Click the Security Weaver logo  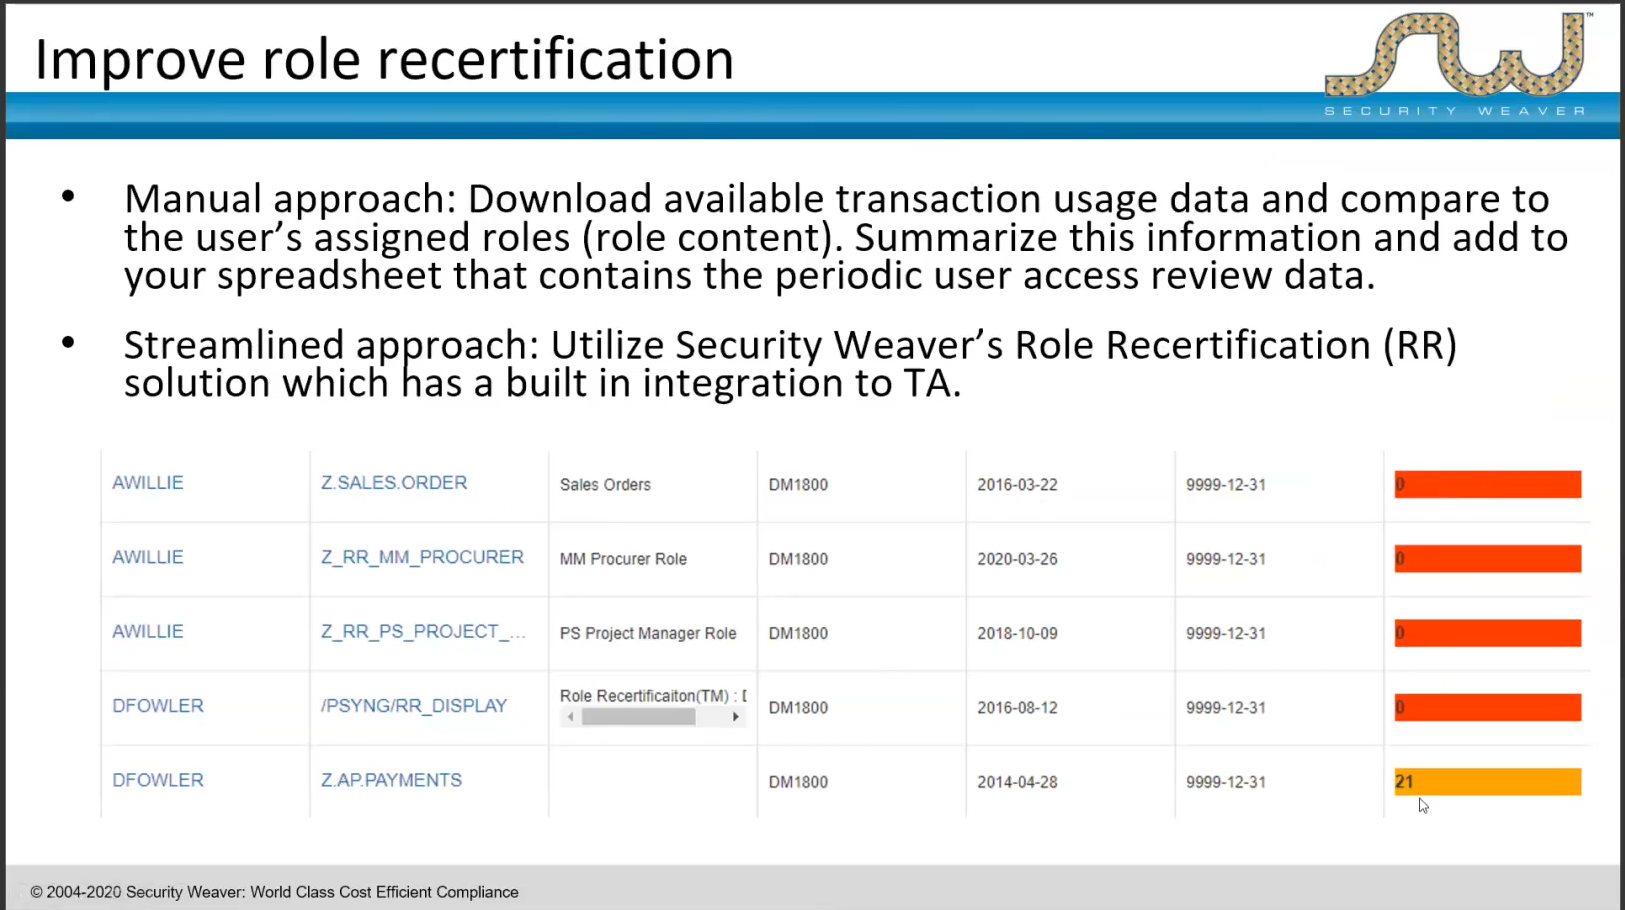pos(1456,63)
